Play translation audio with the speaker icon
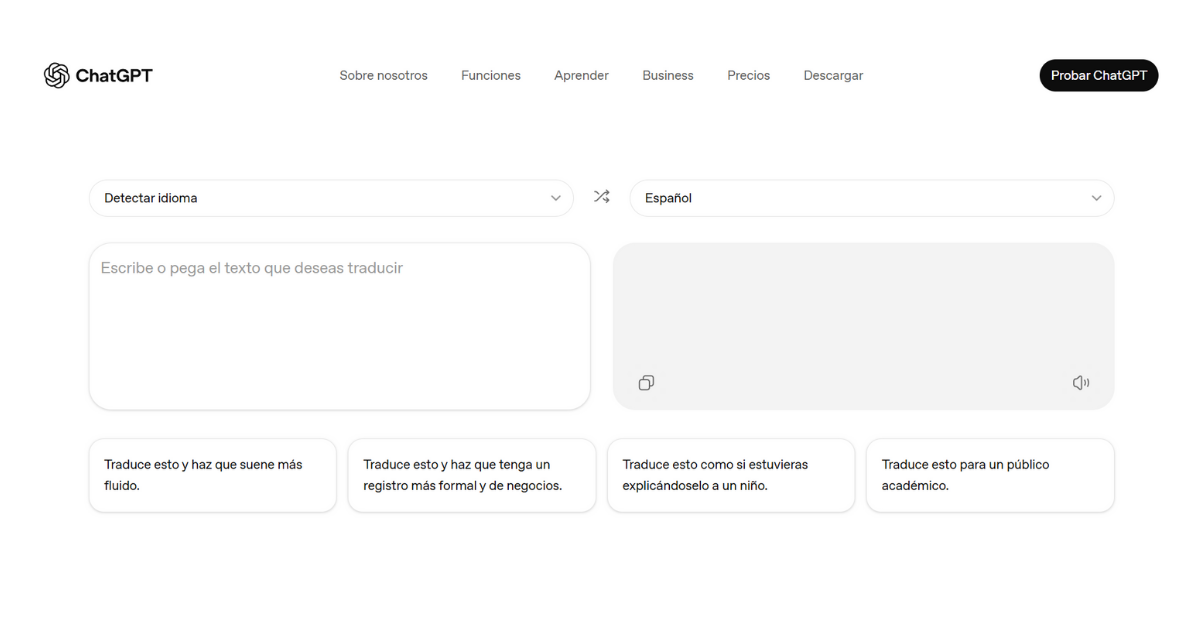The height and width of the screenshot is (627, 1200). click(1080, 383)
